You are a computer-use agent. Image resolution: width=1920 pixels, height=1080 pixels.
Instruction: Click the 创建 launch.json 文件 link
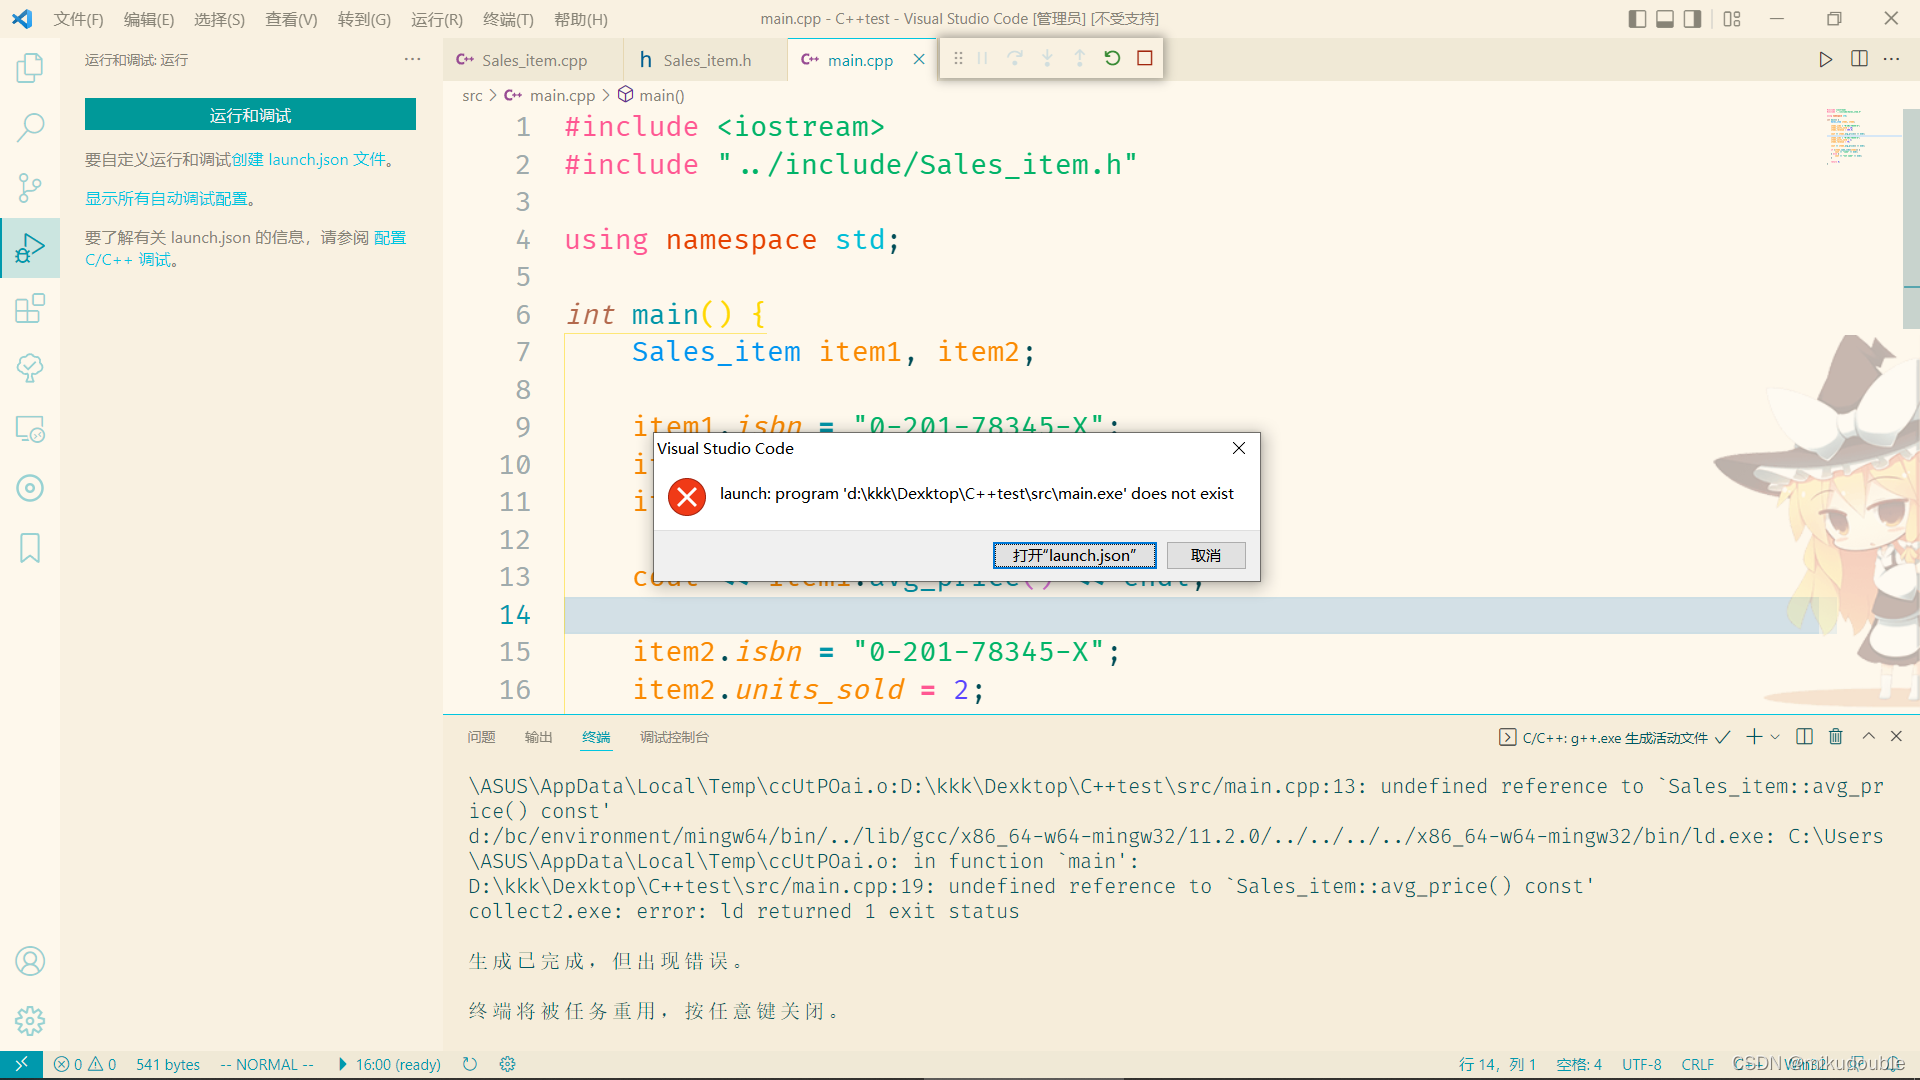click(309, 160)
